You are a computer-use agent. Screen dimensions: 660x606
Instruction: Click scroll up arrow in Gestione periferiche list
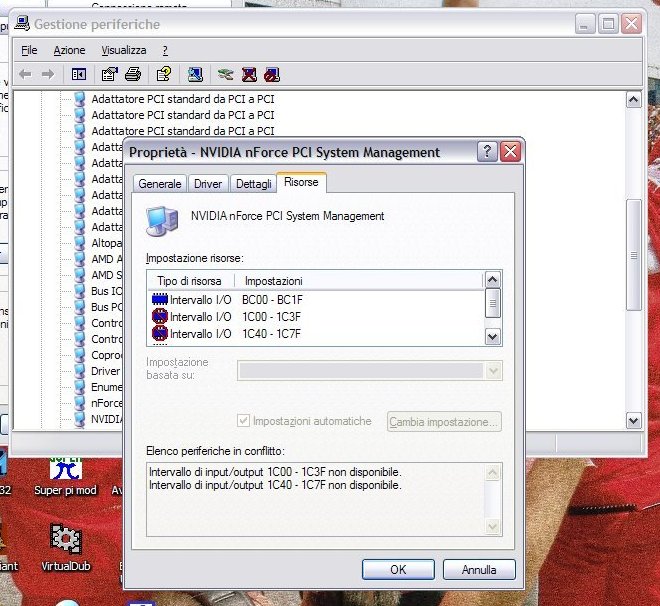[x=633, y=100]
